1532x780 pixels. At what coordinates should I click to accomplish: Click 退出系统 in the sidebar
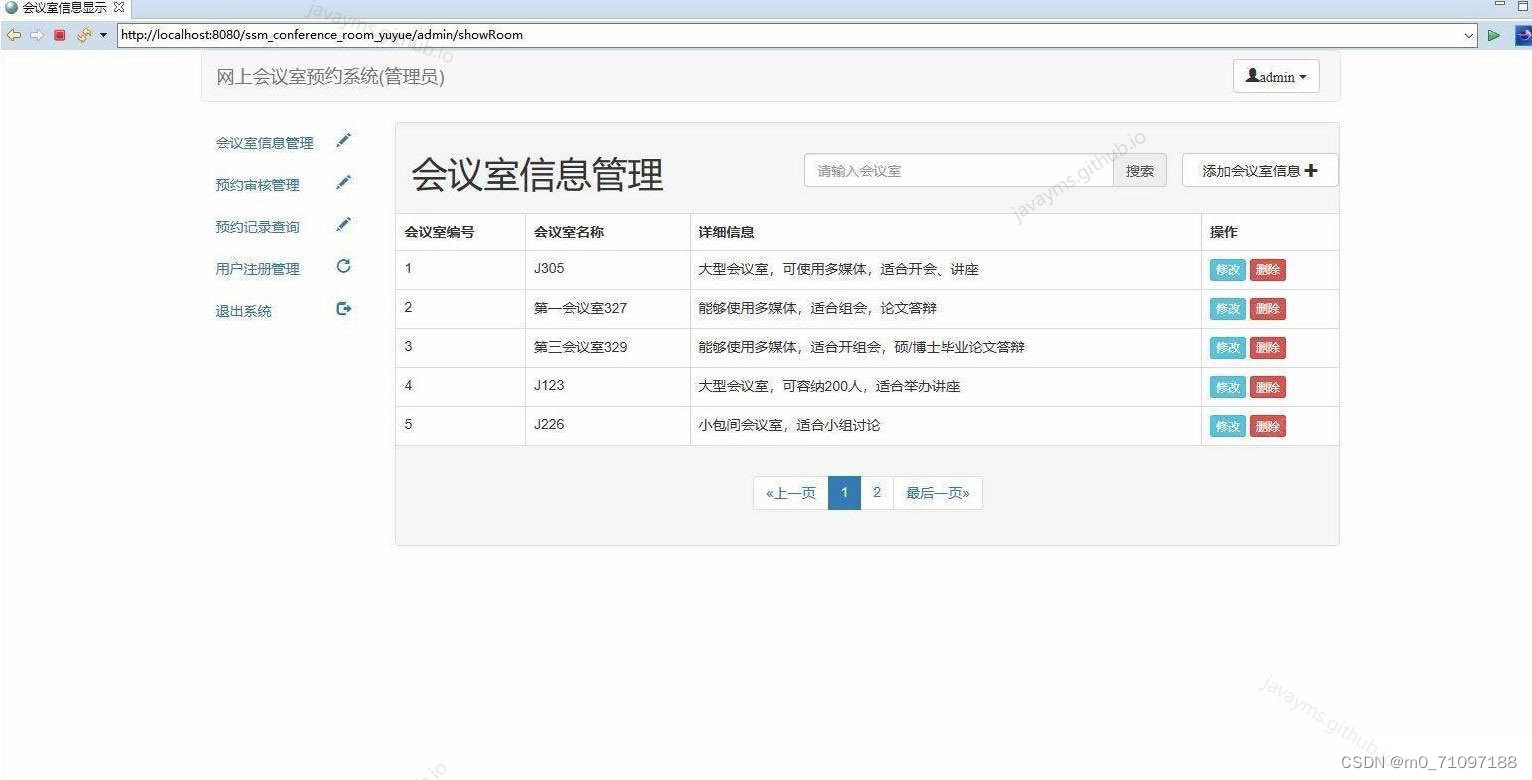[x=244, y=311]
